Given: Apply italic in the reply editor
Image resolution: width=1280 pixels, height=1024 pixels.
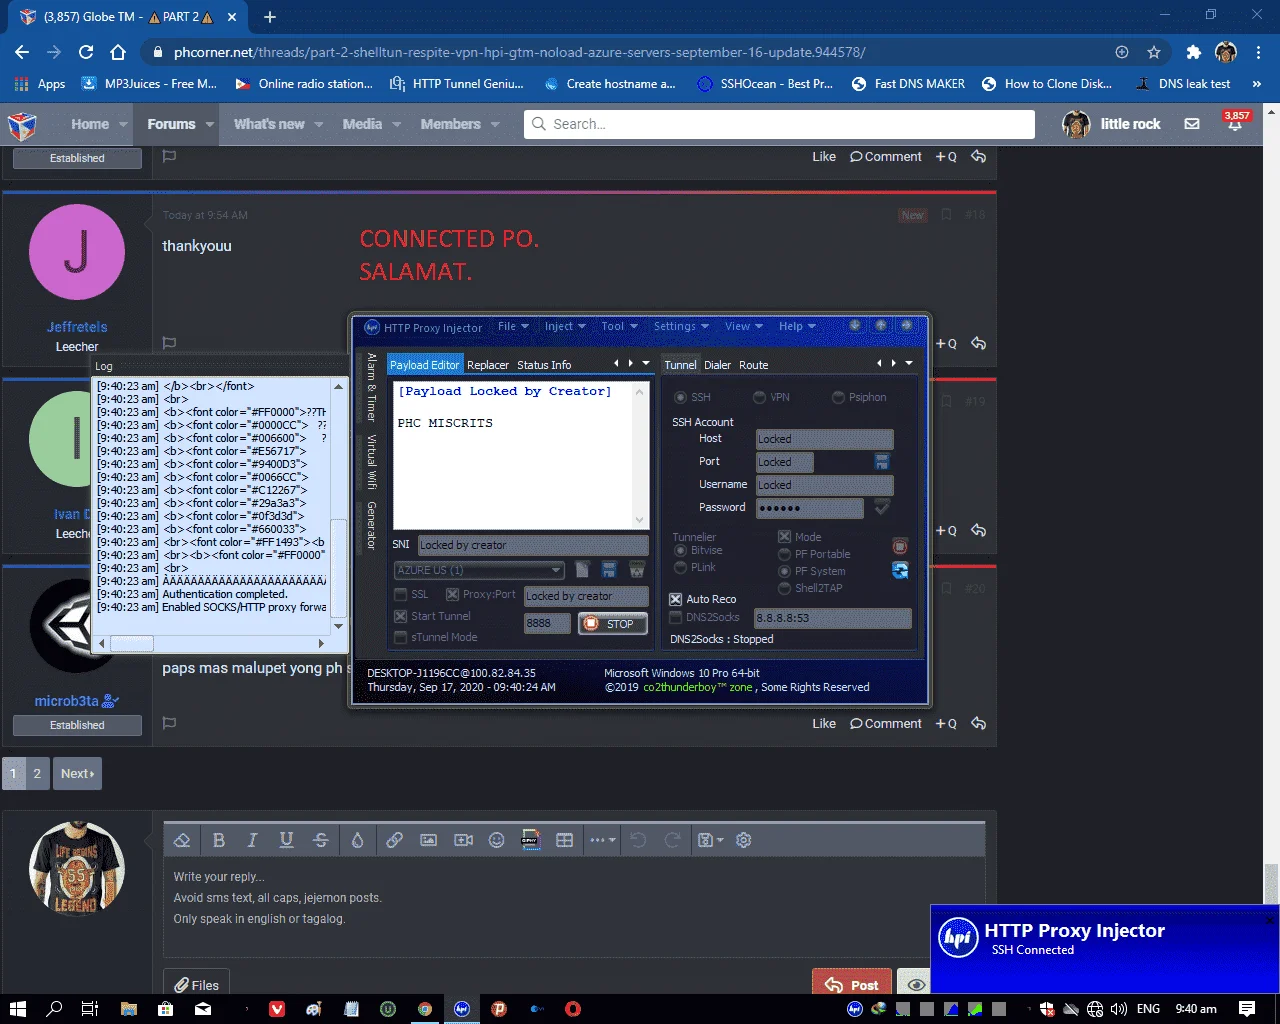Looking at the screenshot, I should click(x=252, y=840).
